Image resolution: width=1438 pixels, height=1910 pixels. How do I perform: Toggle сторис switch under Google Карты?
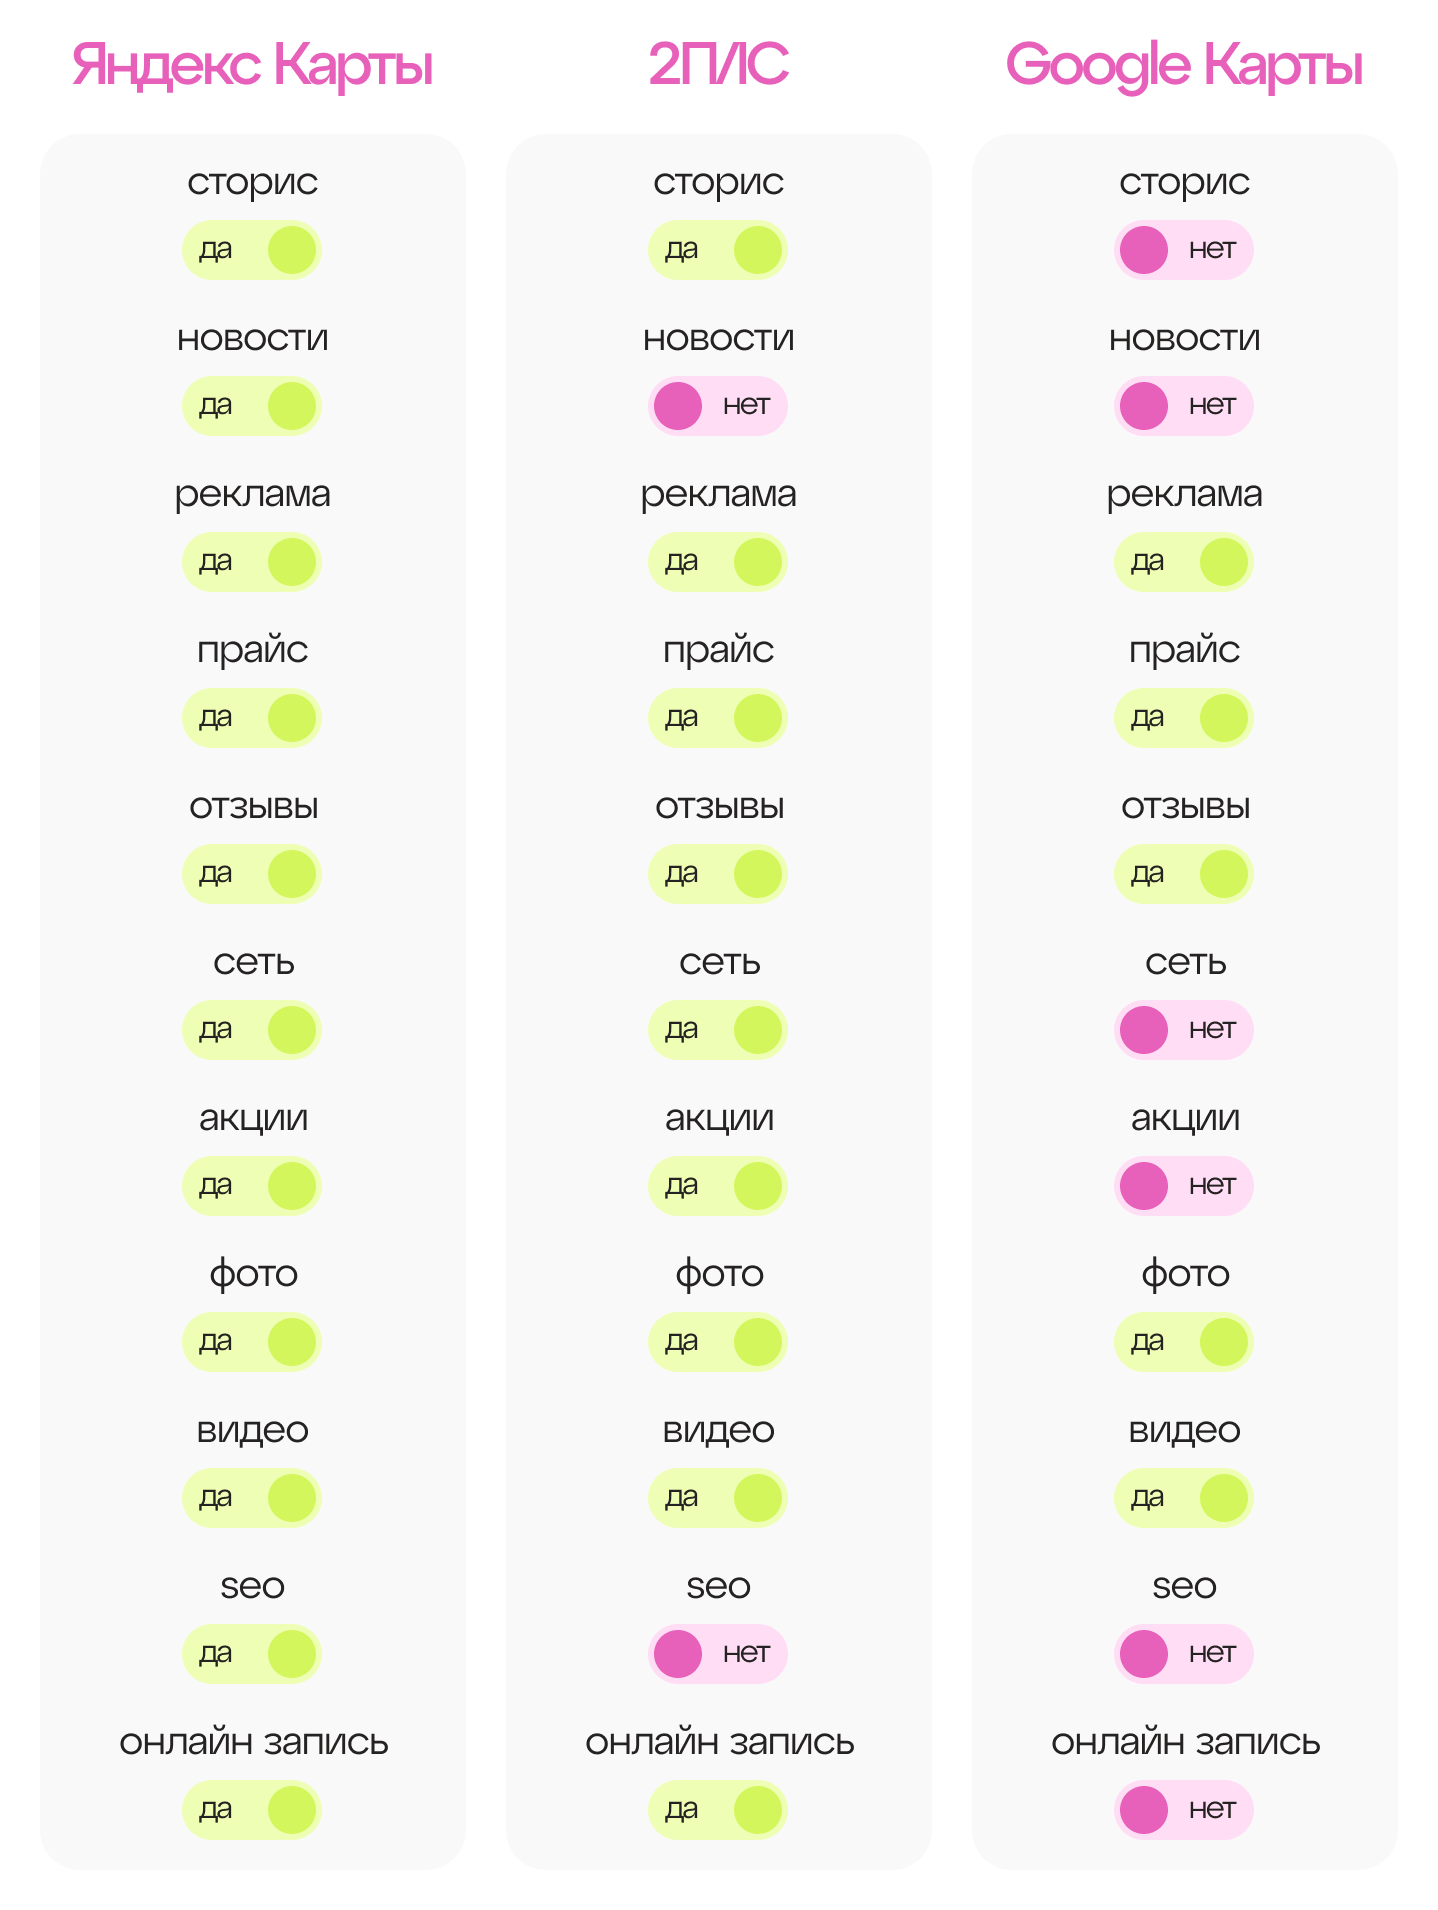[x=1183, y=250]
